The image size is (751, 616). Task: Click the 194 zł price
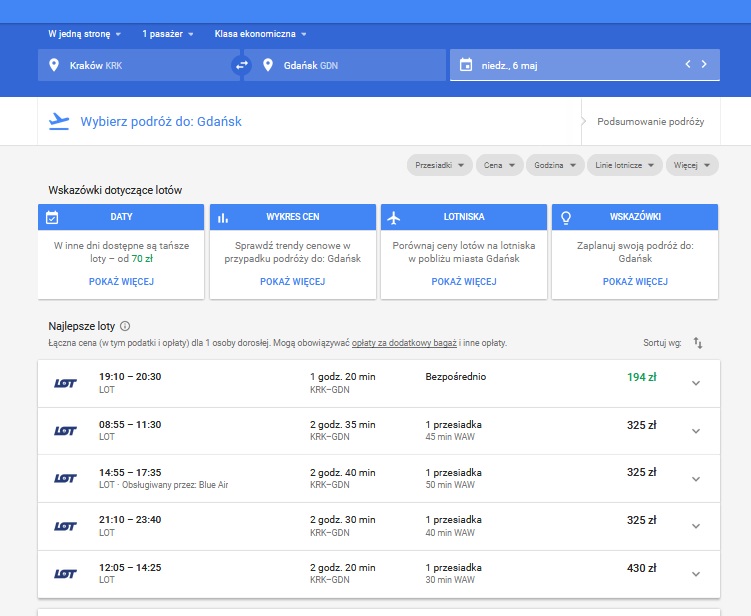[642, 377]
